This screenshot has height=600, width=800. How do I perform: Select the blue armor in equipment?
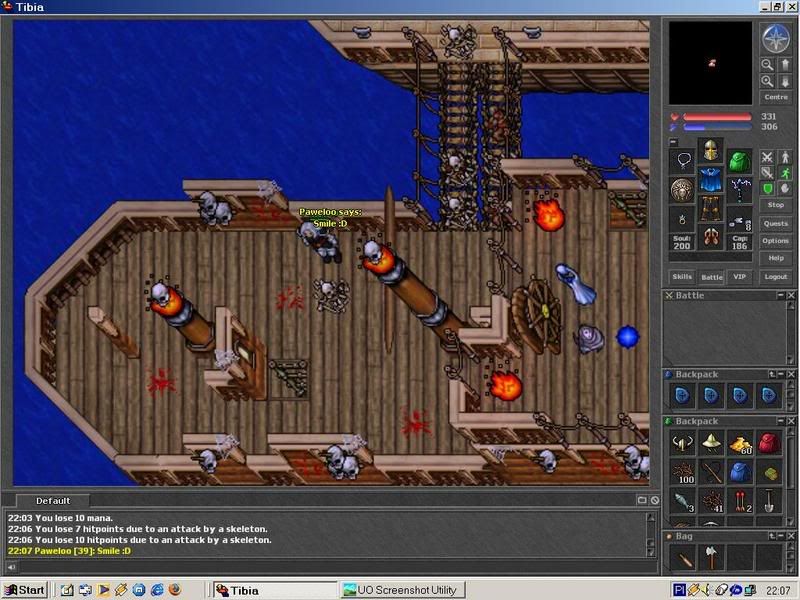click(711, 180)
